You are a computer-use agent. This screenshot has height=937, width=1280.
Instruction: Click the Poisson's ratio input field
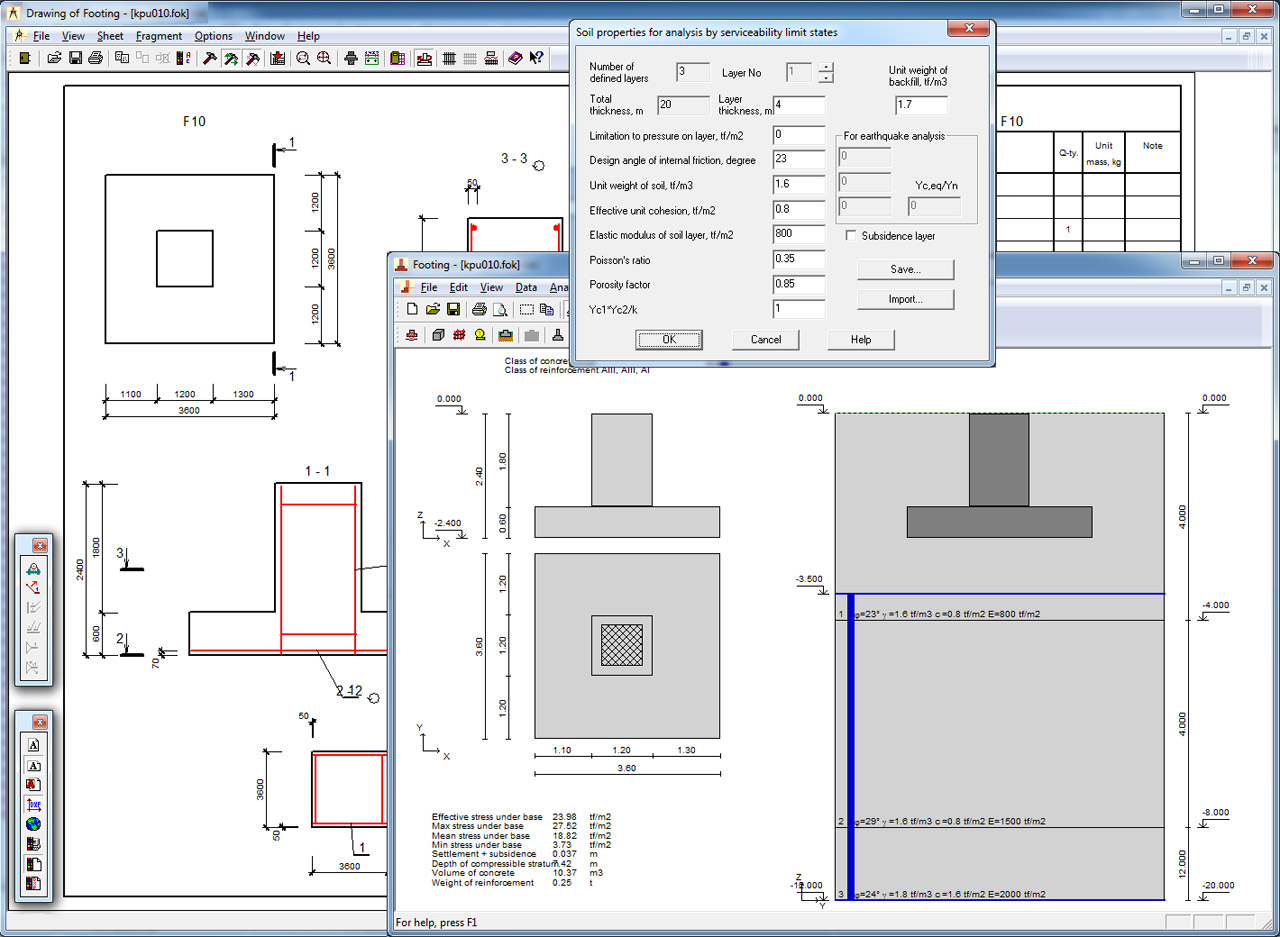(799, 260)
